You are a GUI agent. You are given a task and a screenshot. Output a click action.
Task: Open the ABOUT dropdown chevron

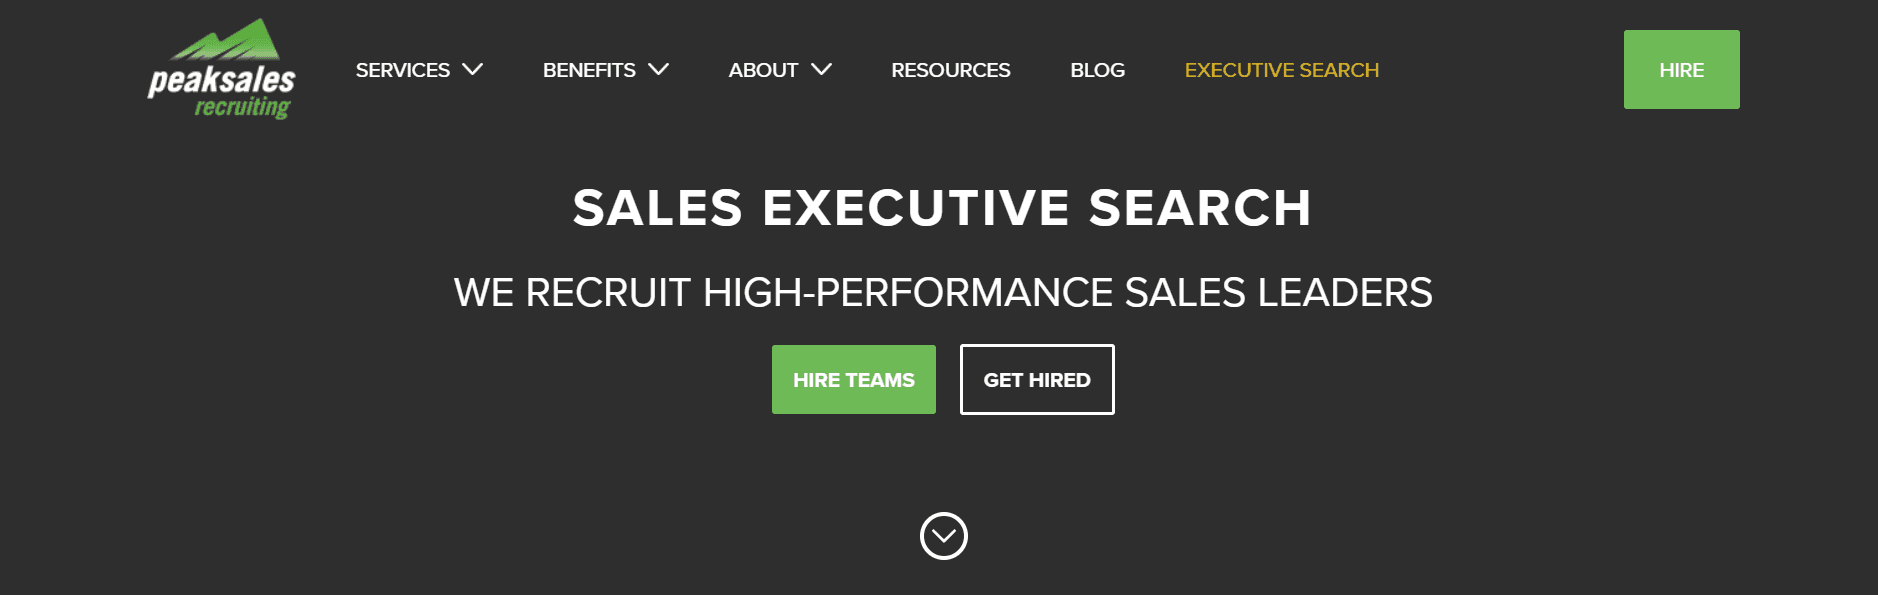click(x=822, y=70)
